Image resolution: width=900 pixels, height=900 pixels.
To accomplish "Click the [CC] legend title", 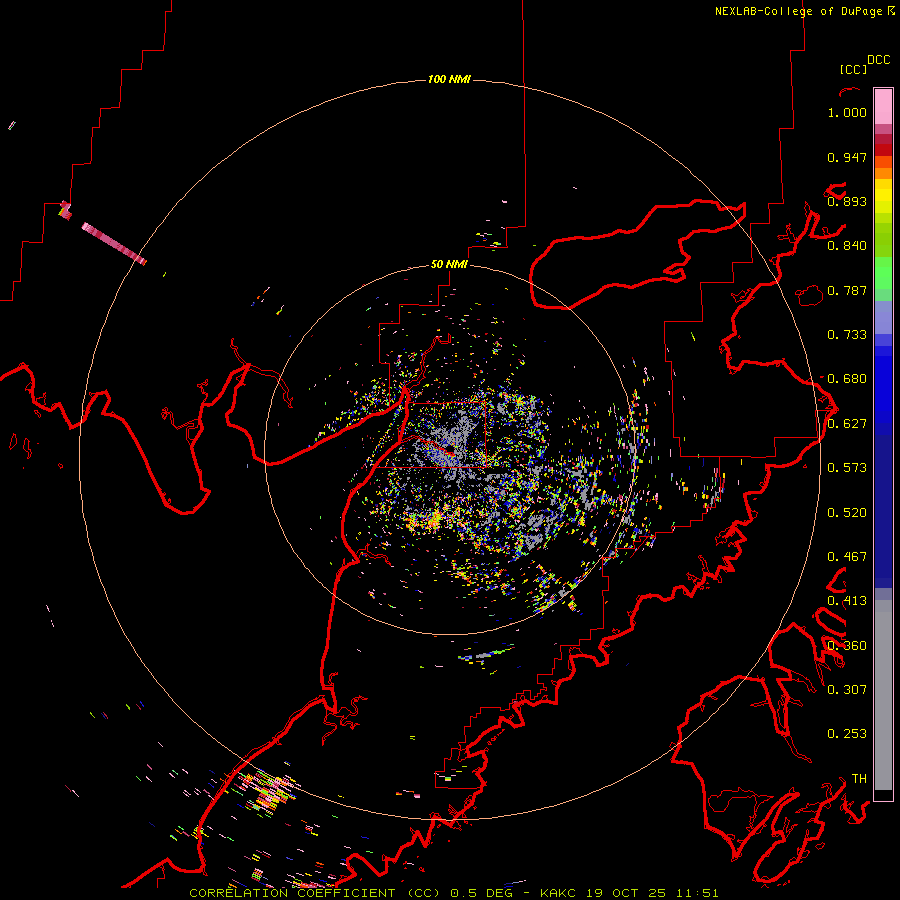I will 854,69.
